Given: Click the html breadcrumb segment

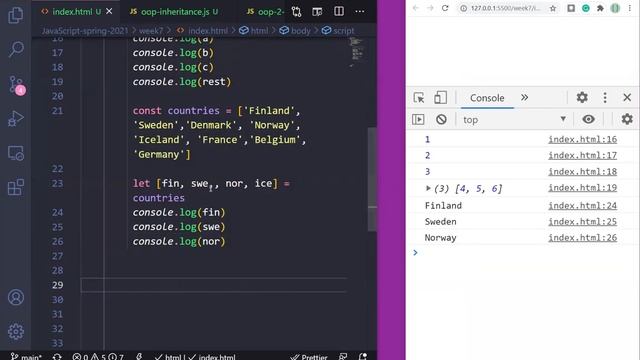Looking at the screenshot, I should (x=254, y=31).
